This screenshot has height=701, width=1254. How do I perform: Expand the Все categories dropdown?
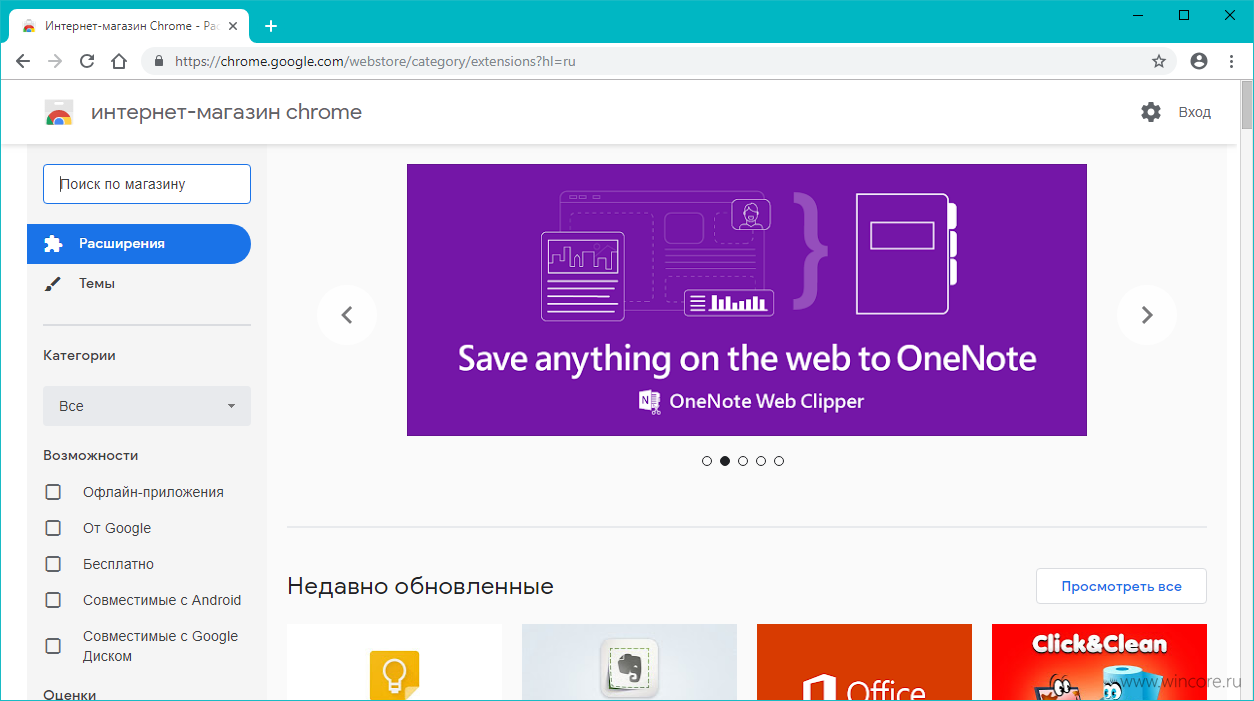click(147, 406)
